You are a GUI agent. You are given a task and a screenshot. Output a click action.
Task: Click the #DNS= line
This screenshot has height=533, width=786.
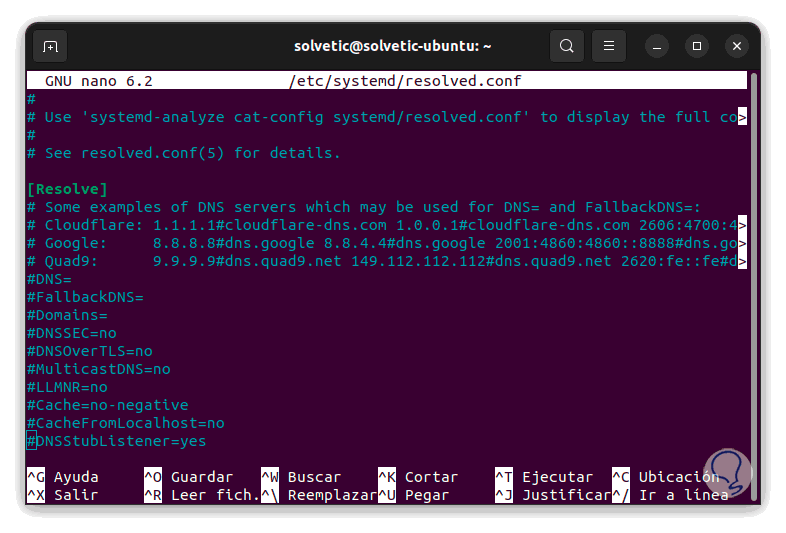[49, 279]
